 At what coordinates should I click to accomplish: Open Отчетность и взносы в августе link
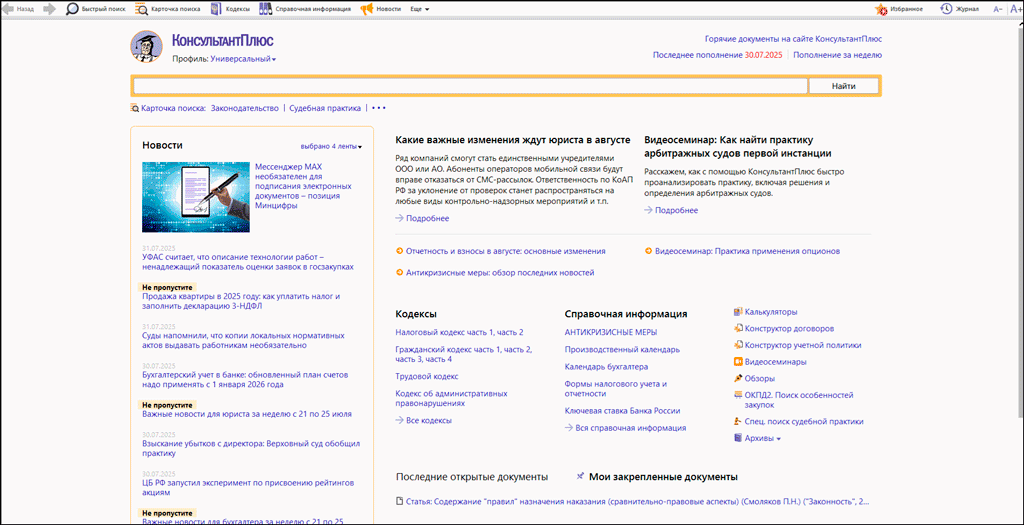(505, 251)
